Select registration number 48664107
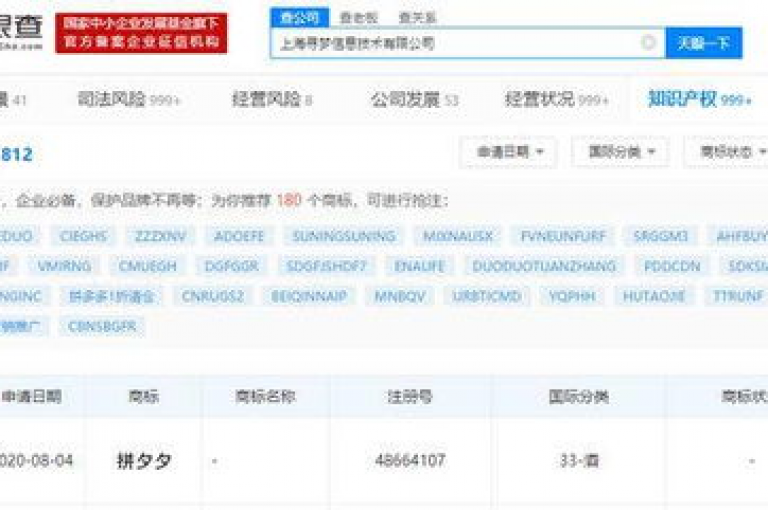 (410, 460)
